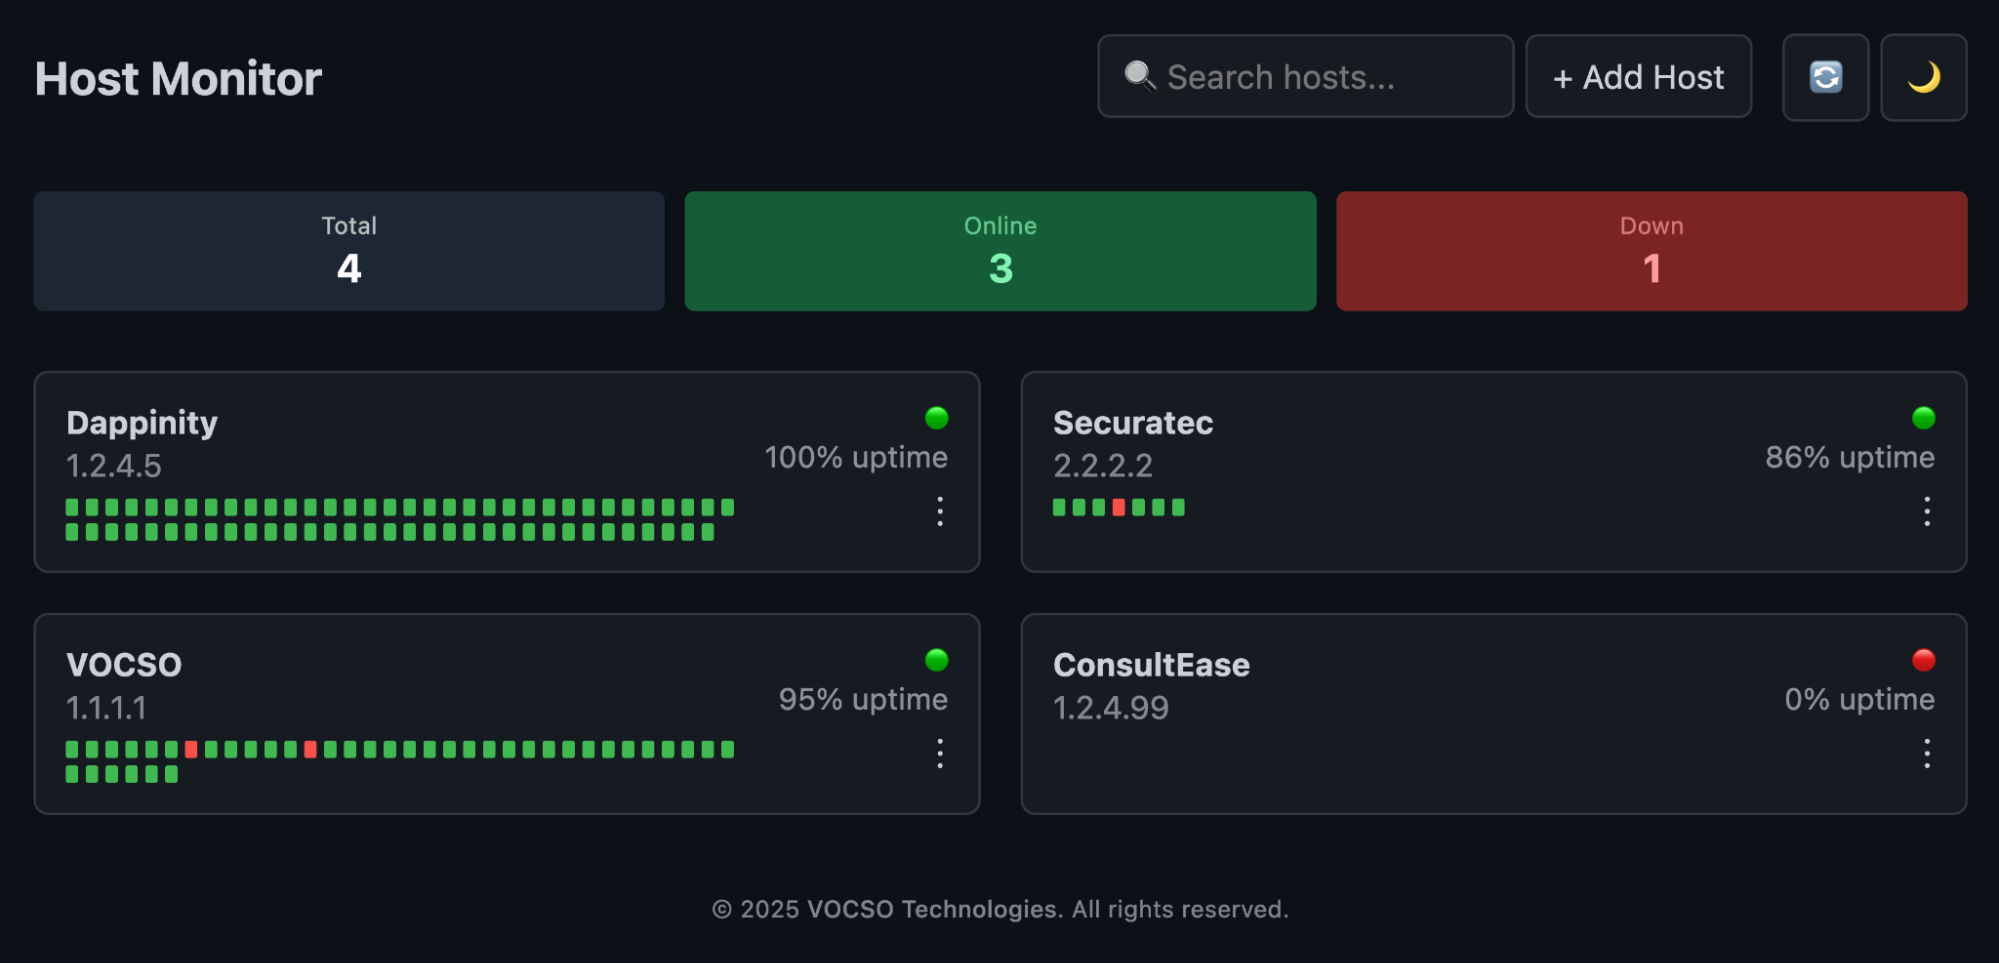Click the magnifier icon in search box

(x=1139, y=76)
